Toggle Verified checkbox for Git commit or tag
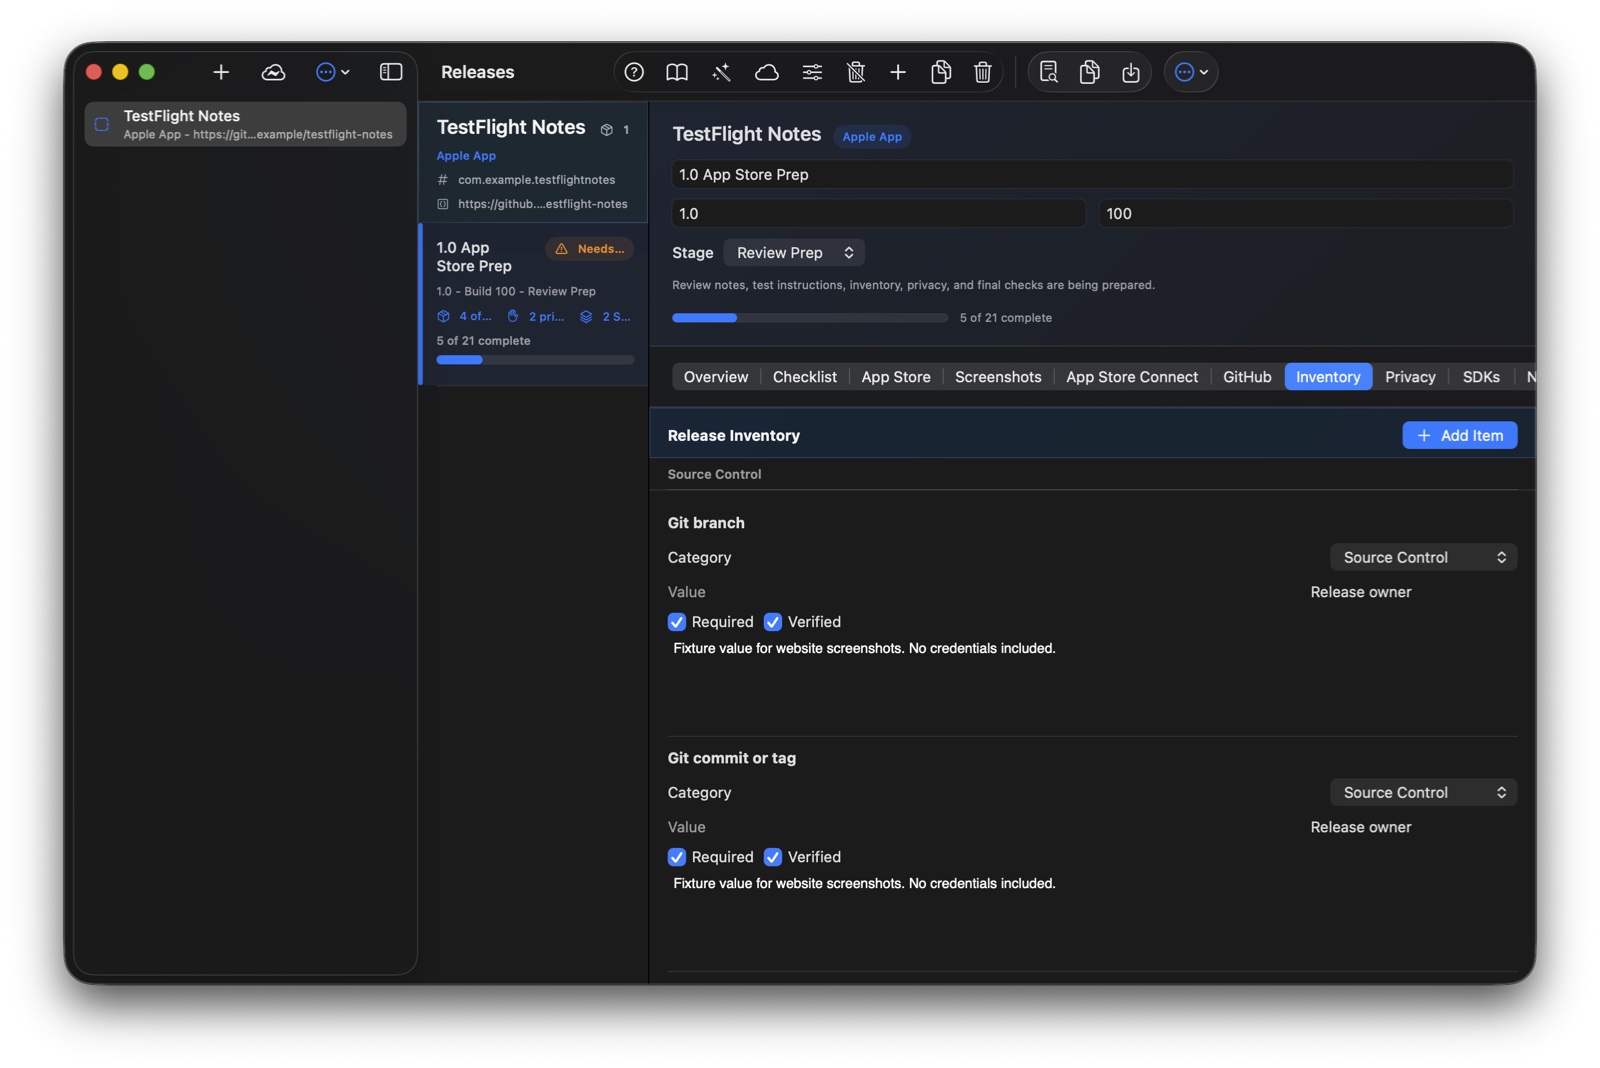The image size is (1600, 1068). [773, 857]
